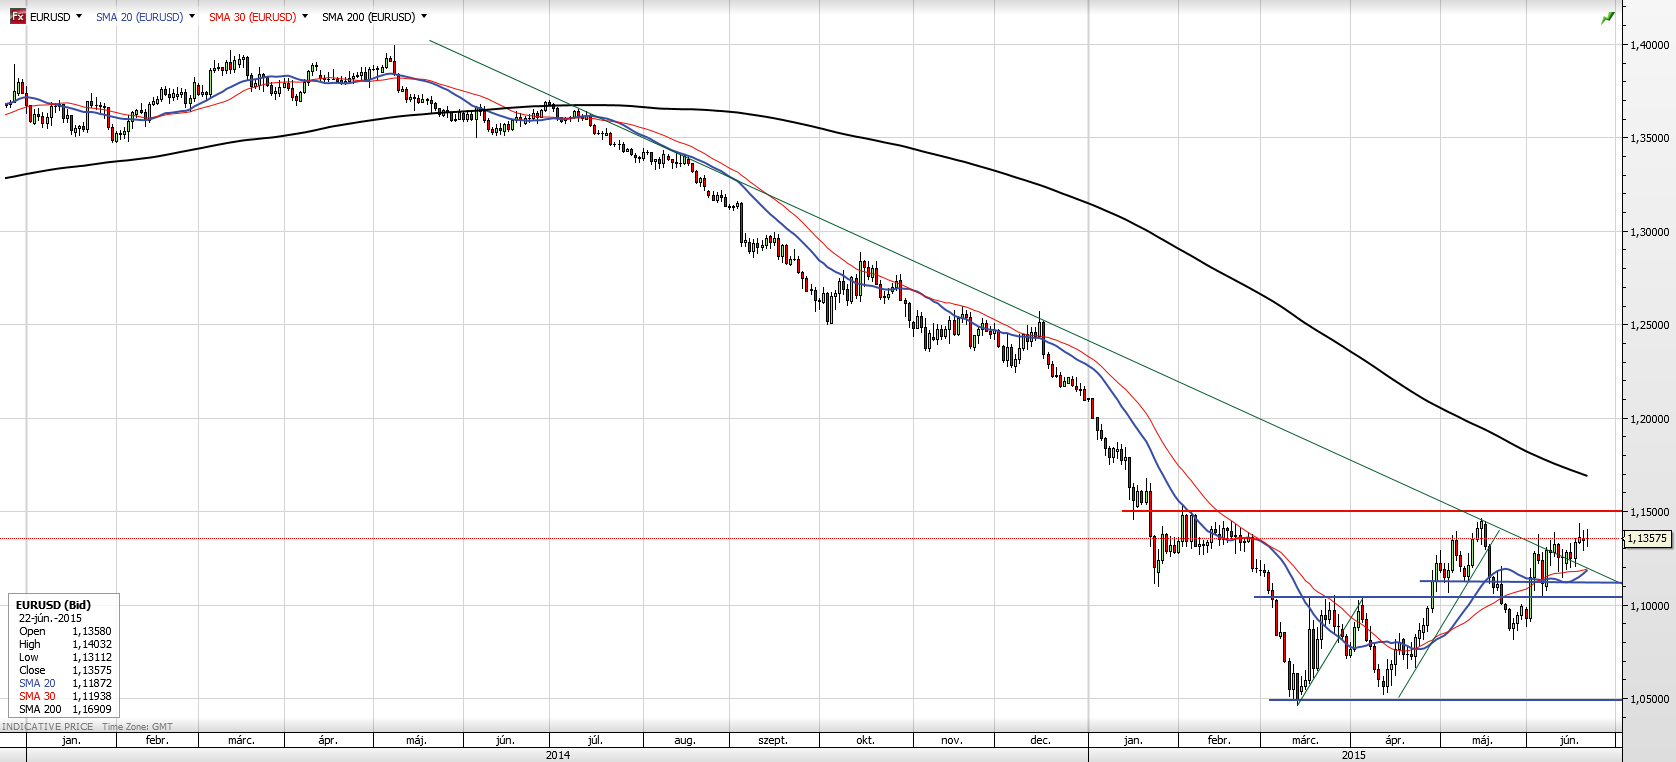Click the 2014 year label on time axis
Viewport: 1676px width, 762px height.
558,755
